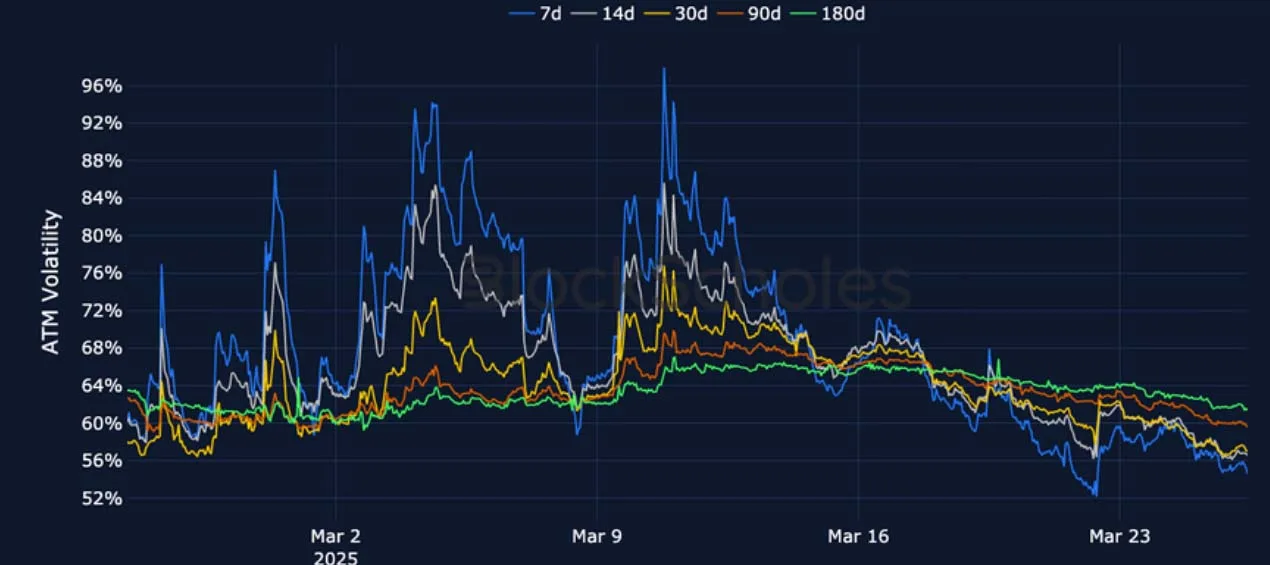This screenshot has width=1270, height=565.
Task: Click the 60% y-axis label
Action: pyautogui.click(x=101, y=423)
